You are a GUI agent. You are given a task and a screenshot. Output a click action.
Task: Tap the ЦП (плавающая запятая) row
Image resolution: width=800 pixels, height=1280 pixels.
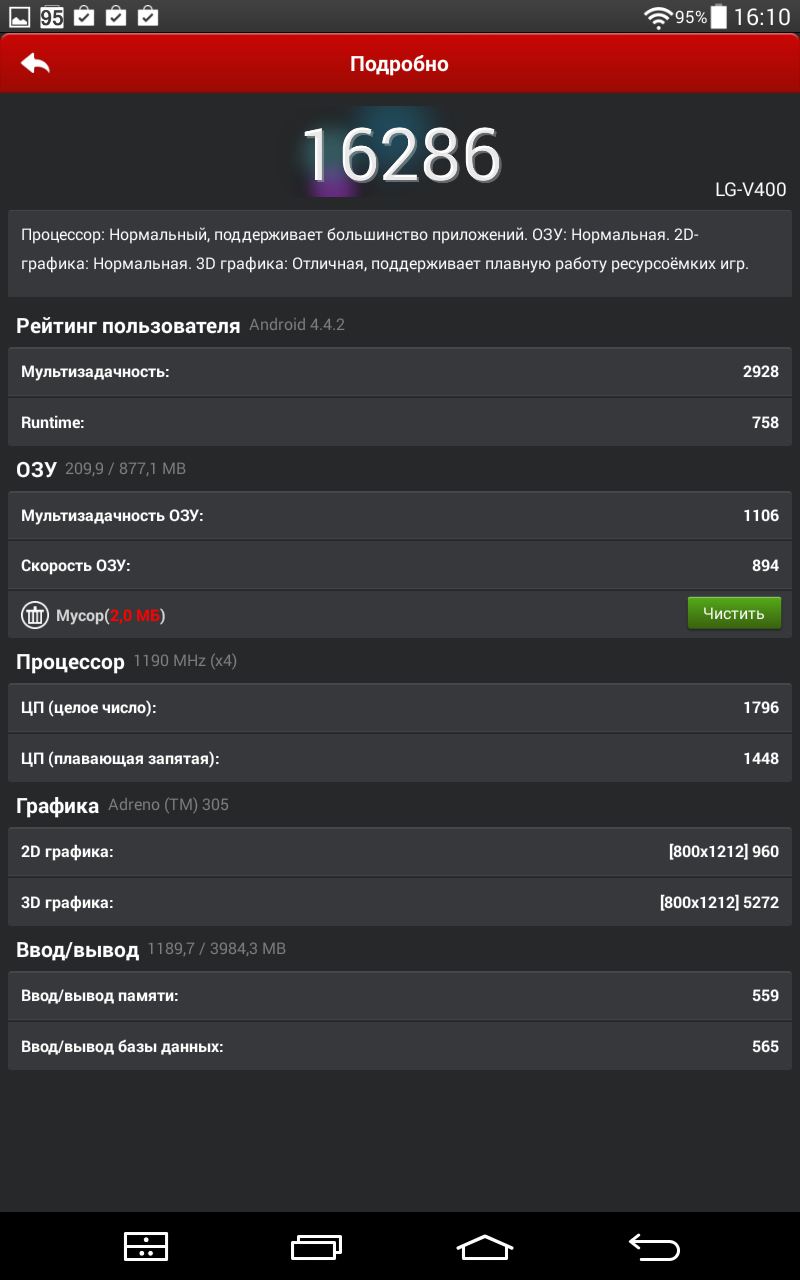[x=400, y=758]
